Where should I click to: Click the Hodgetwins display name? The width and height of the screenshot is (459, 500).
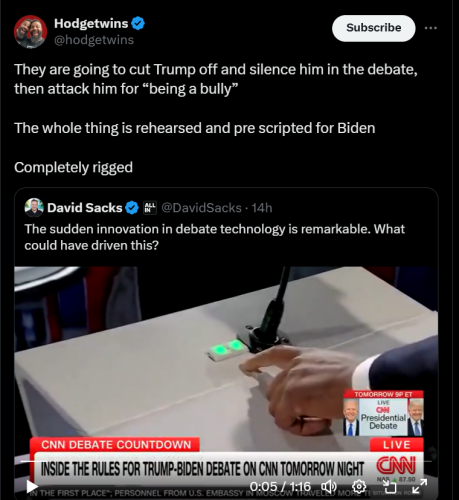pyautogui.click(x=91, y=23)
